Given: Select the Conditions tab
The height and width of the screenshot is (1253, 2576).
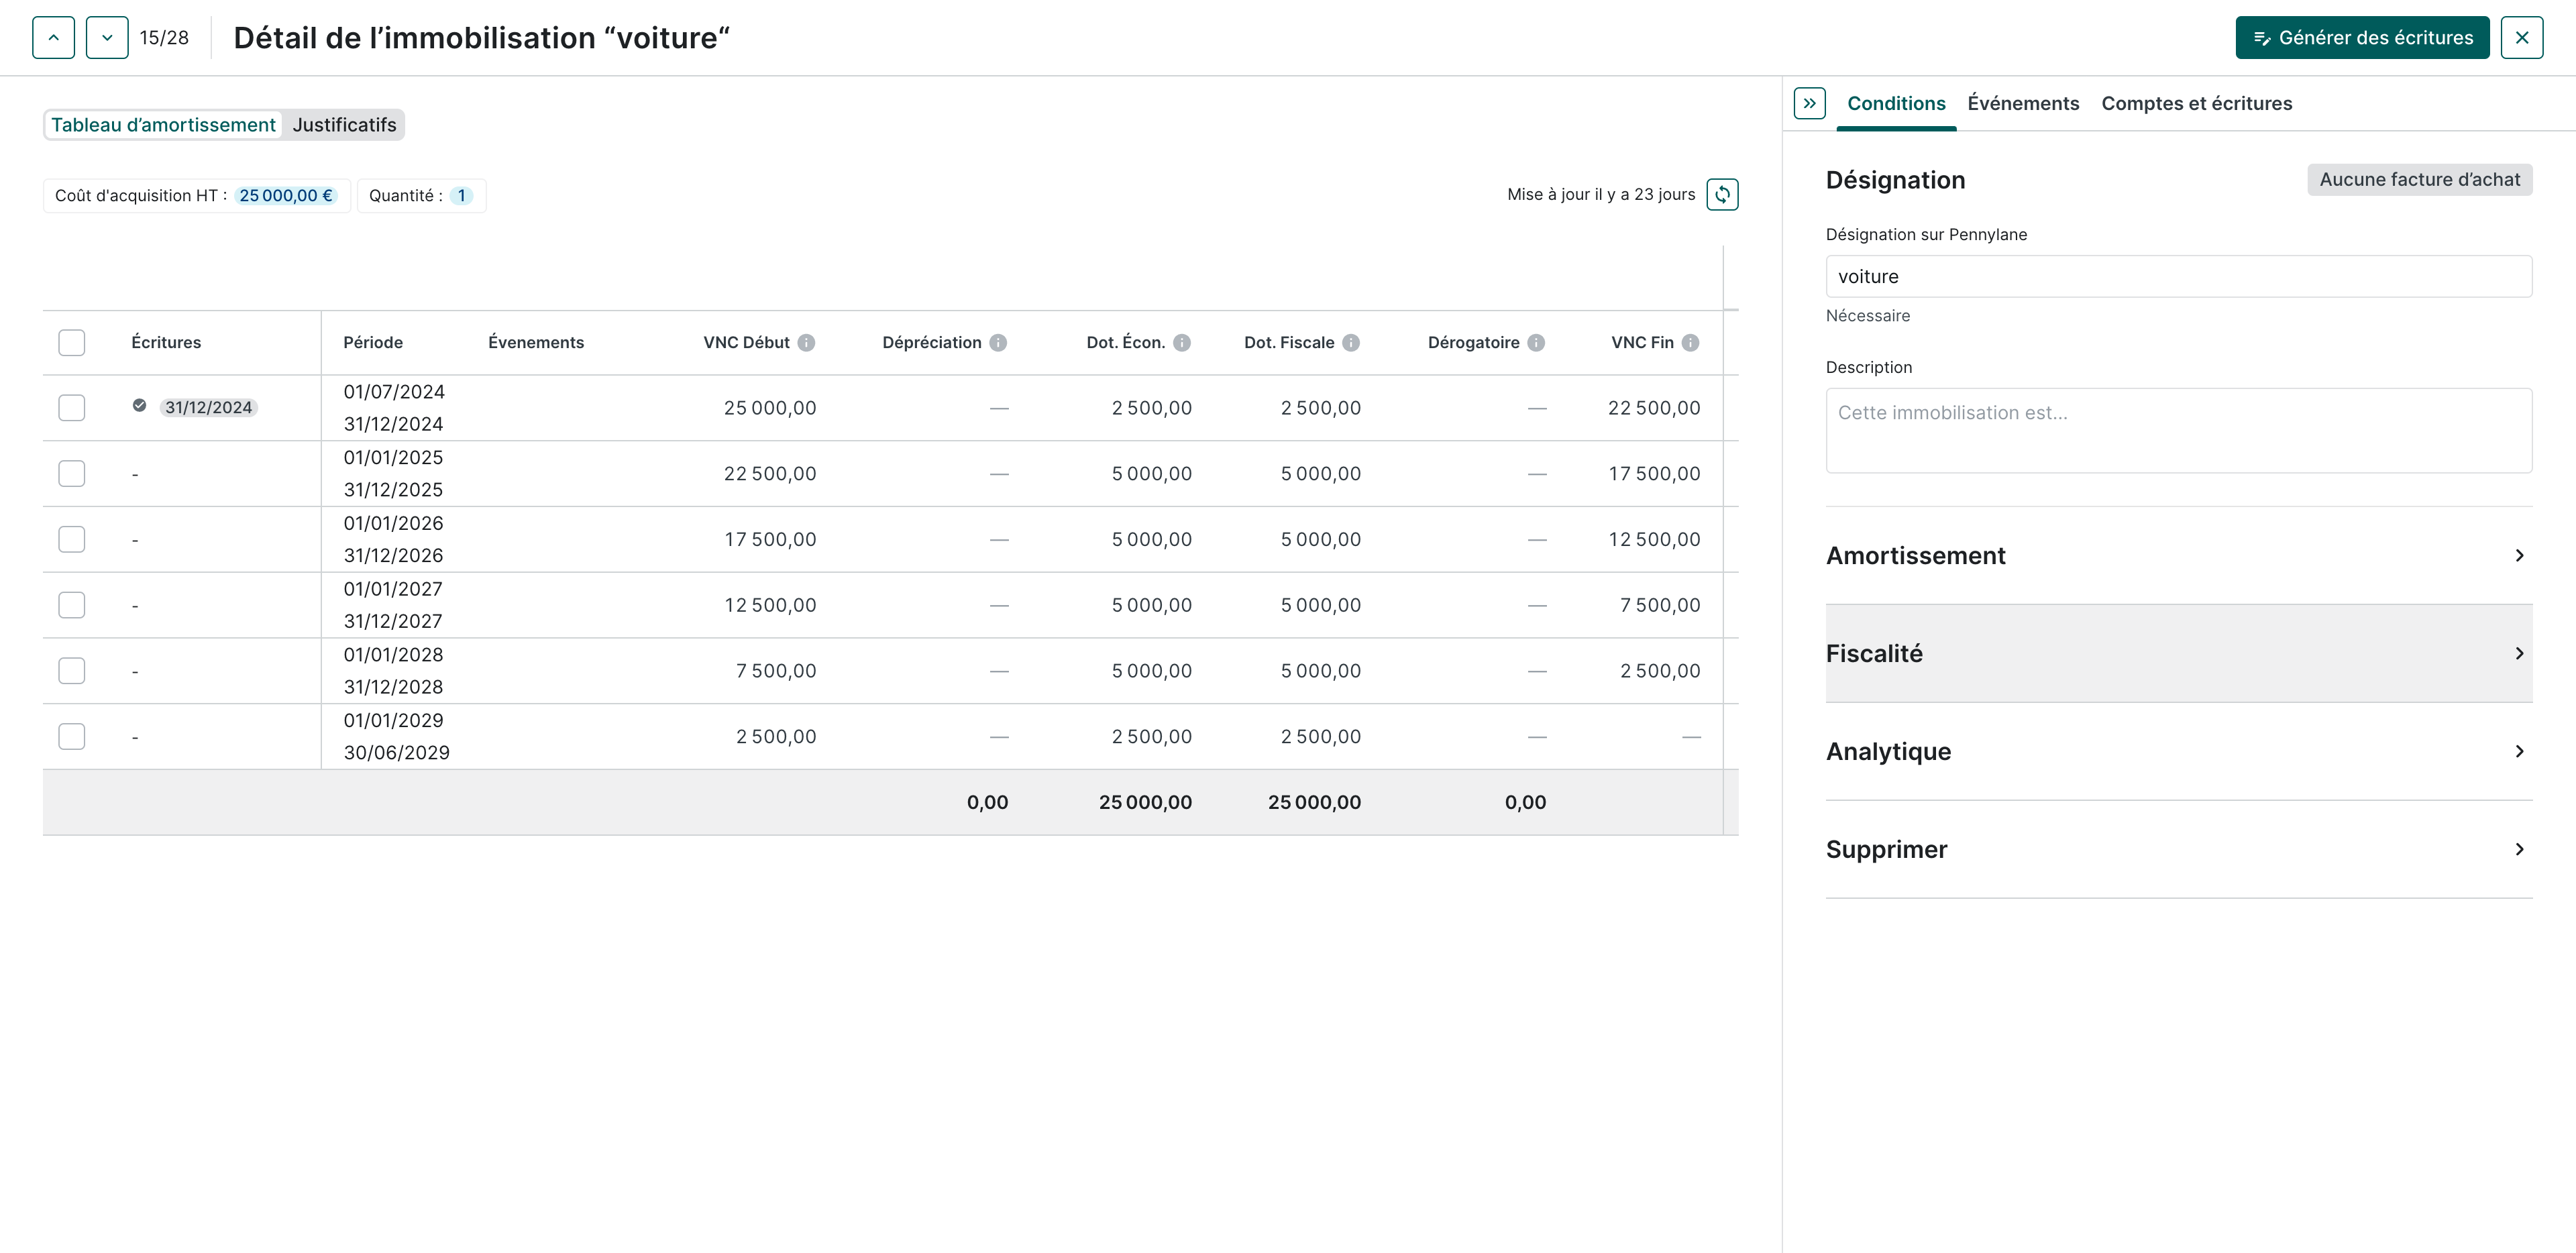Looking at the screenshot, I should (1896, 104).
